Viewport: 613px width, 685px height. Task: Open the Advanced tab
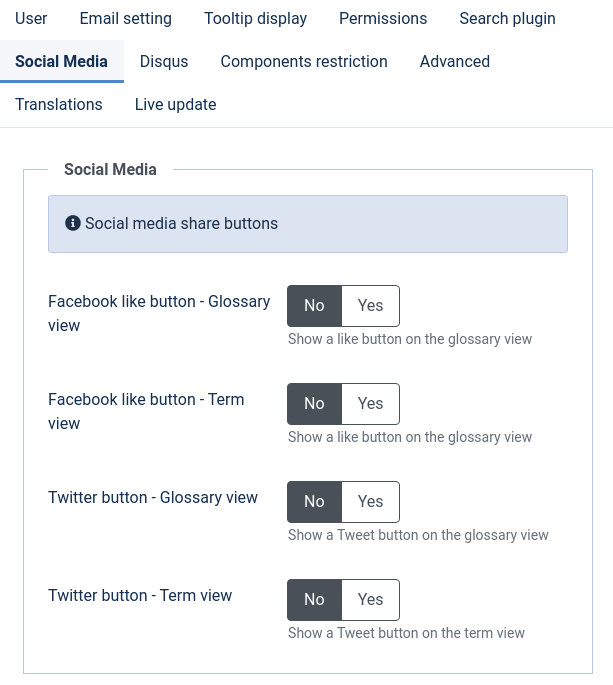(455, 62)
